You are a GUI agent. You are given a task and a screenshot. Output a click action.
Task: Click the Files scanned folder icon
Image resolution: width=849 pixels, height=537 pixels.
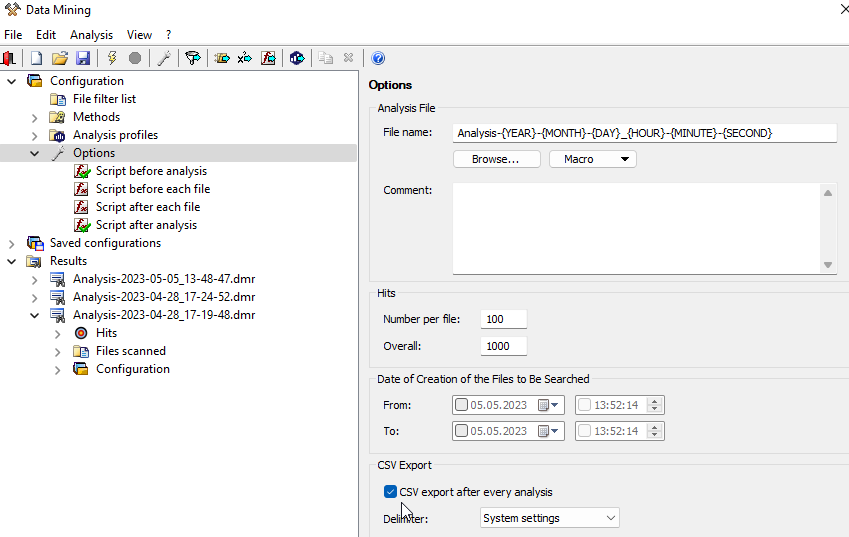[81, 351]
